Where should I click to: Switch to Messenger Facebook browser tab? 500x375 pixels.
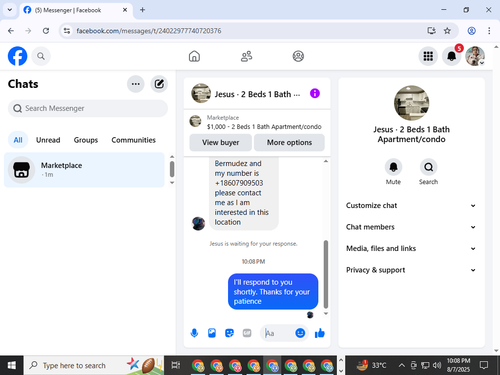76,10
